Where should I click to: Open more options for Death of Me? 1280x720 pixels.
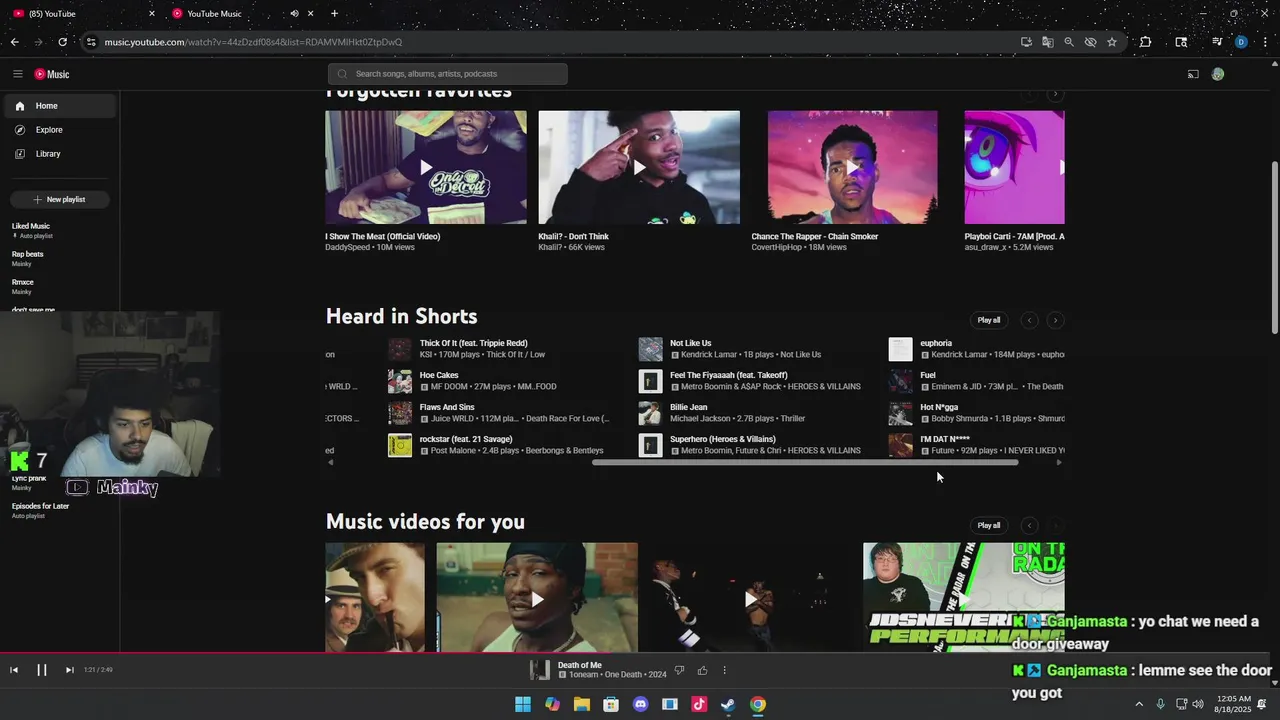[x=725, y=670]
